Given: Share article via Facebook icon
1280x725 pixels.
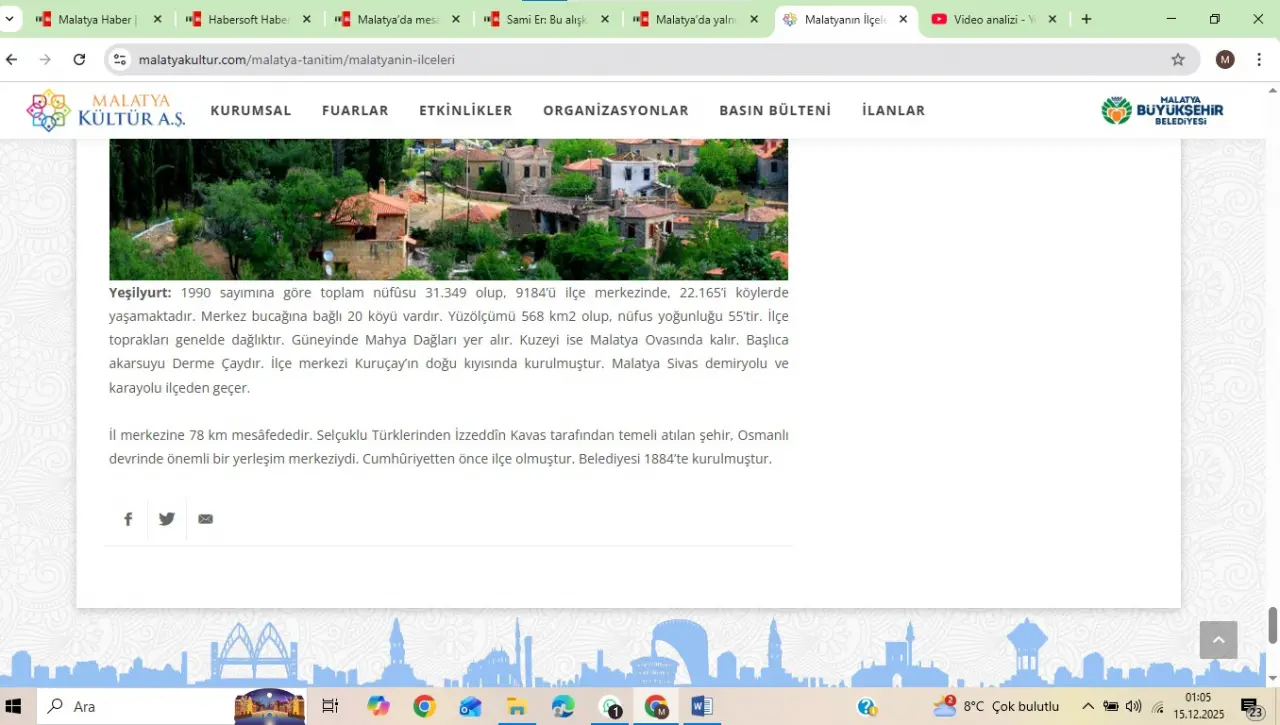Looking at the screenshot, I should point(128,519).
